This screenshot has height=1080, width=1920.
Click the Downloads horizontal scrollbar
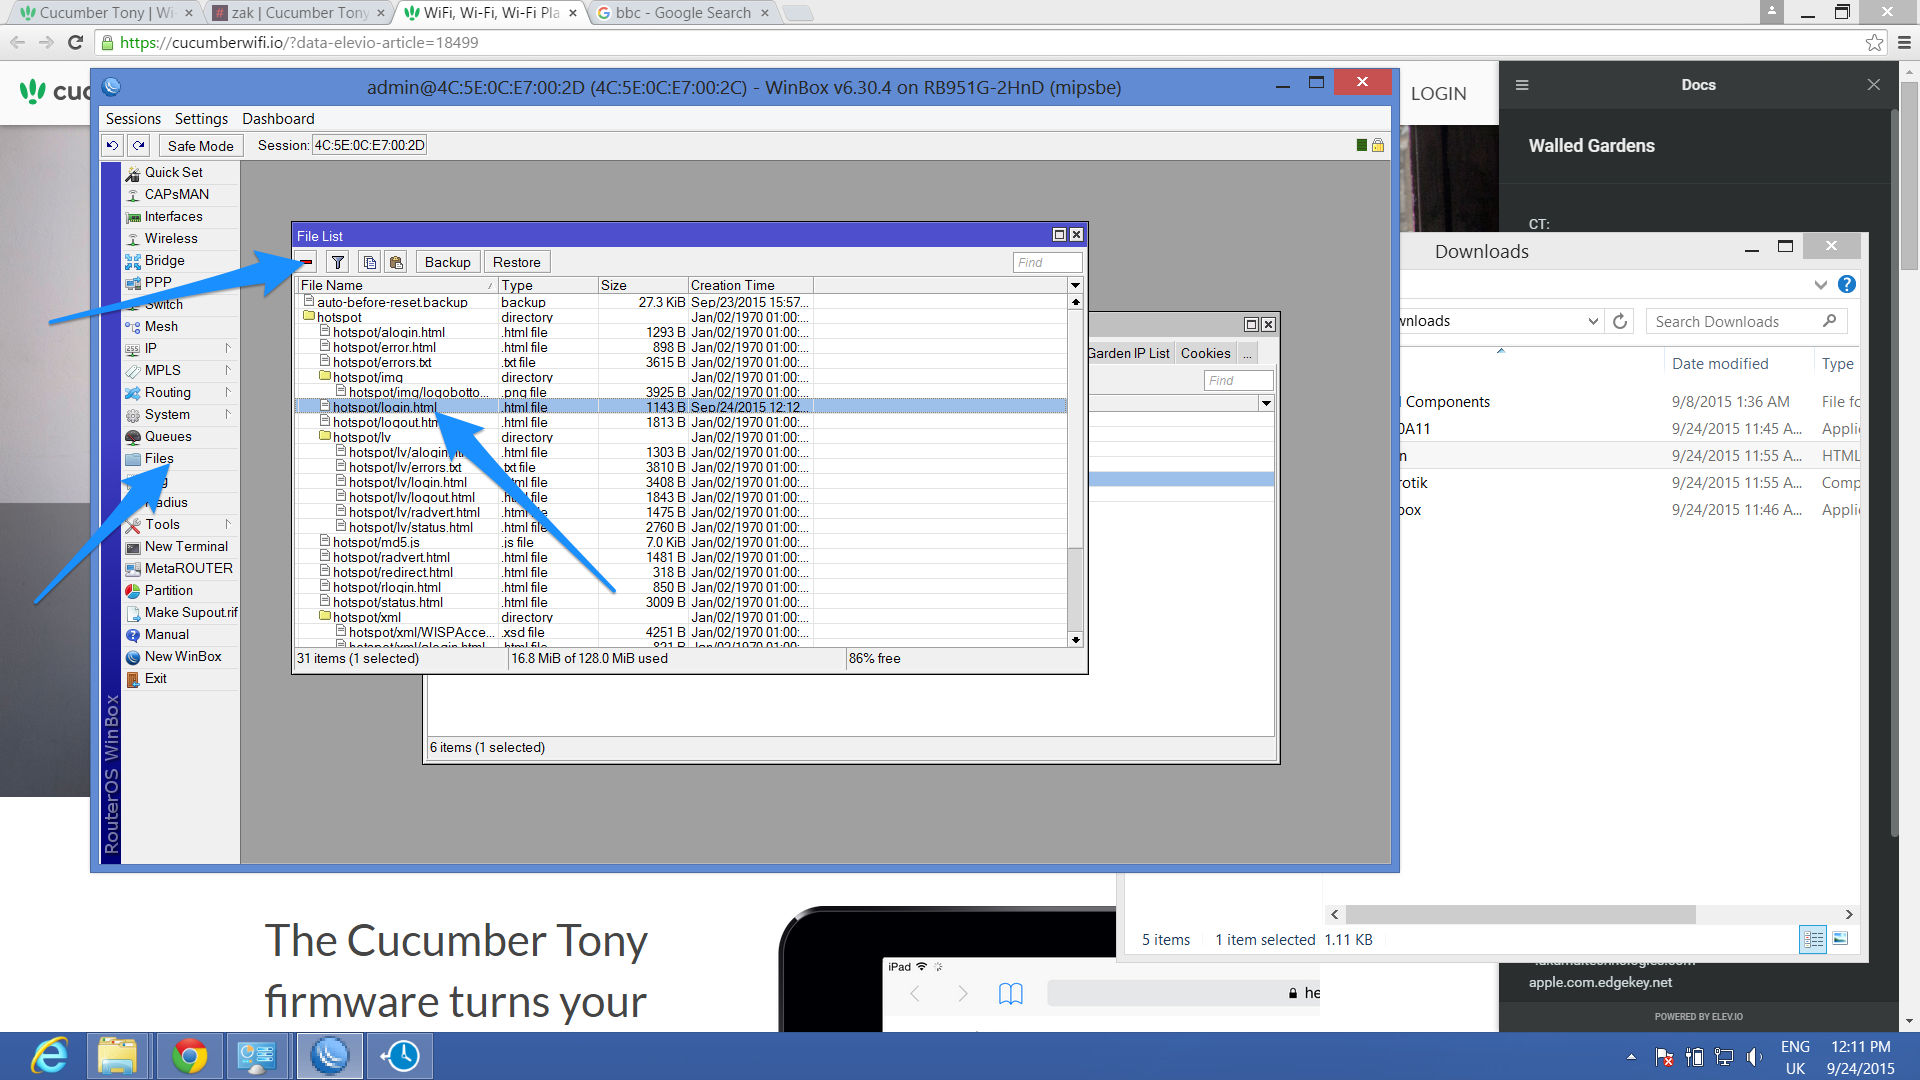tap(1520, 914)
